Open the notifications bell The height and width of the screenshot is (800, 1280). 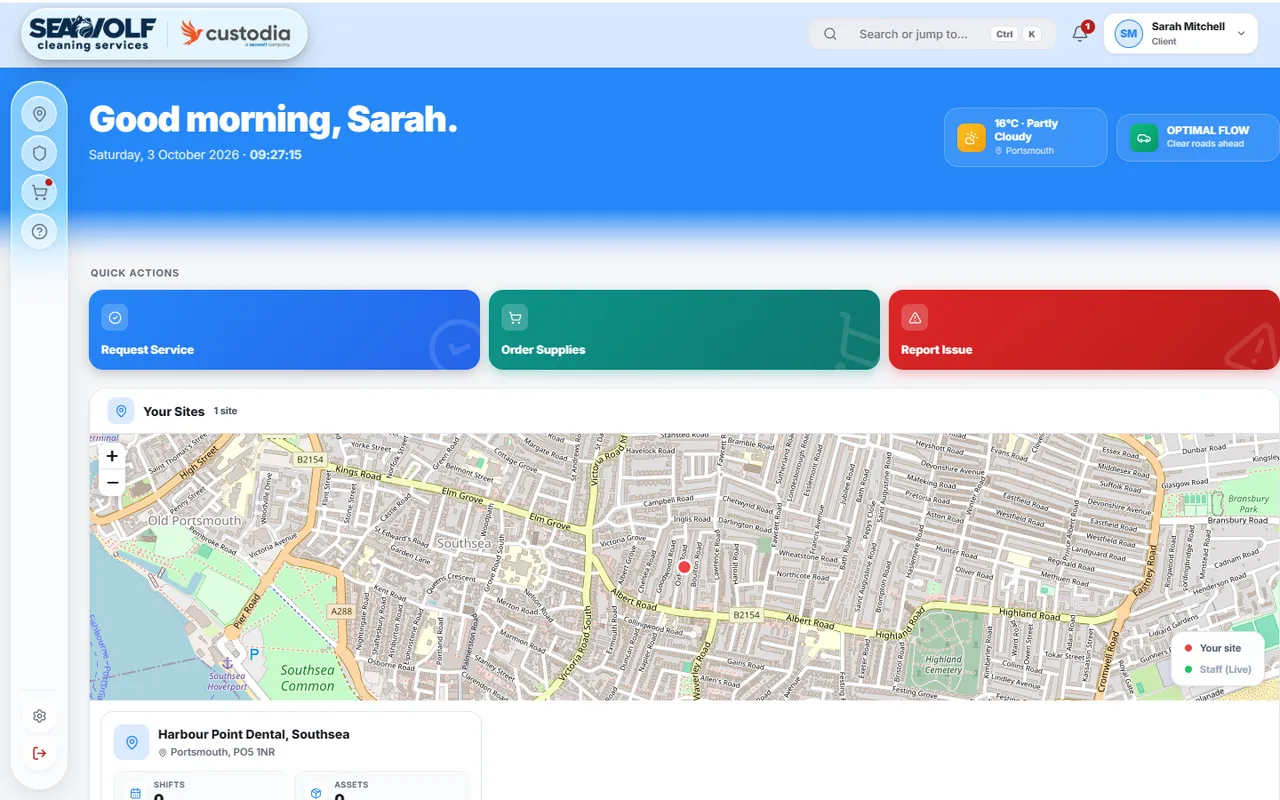[1080, 34]
